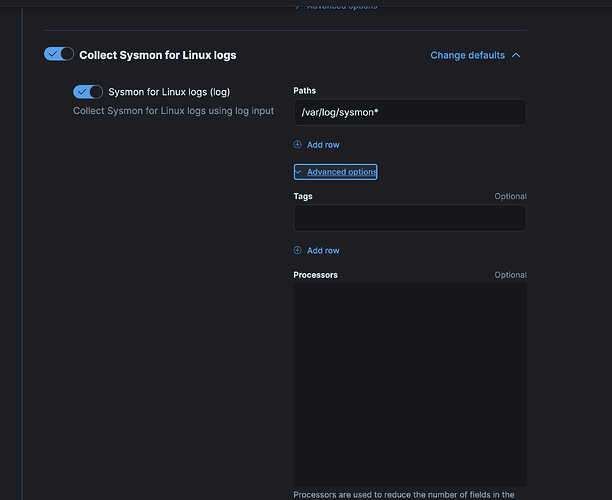
Task: Click the Tags label
Action: [303, 196]
